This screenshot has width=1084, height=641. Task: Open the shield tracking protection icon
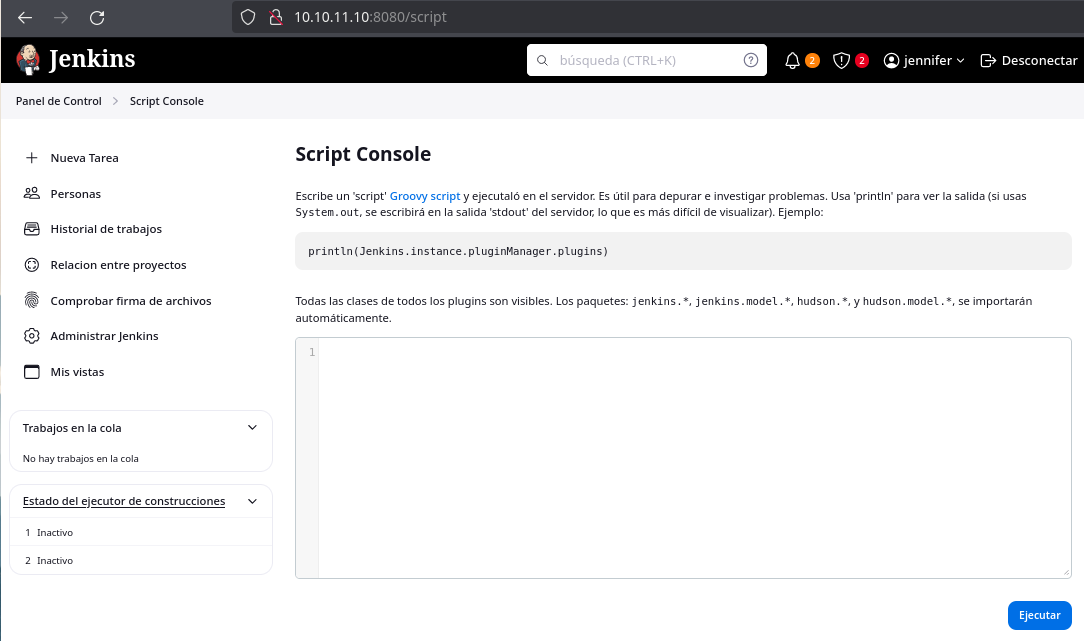tap(247, 17)
